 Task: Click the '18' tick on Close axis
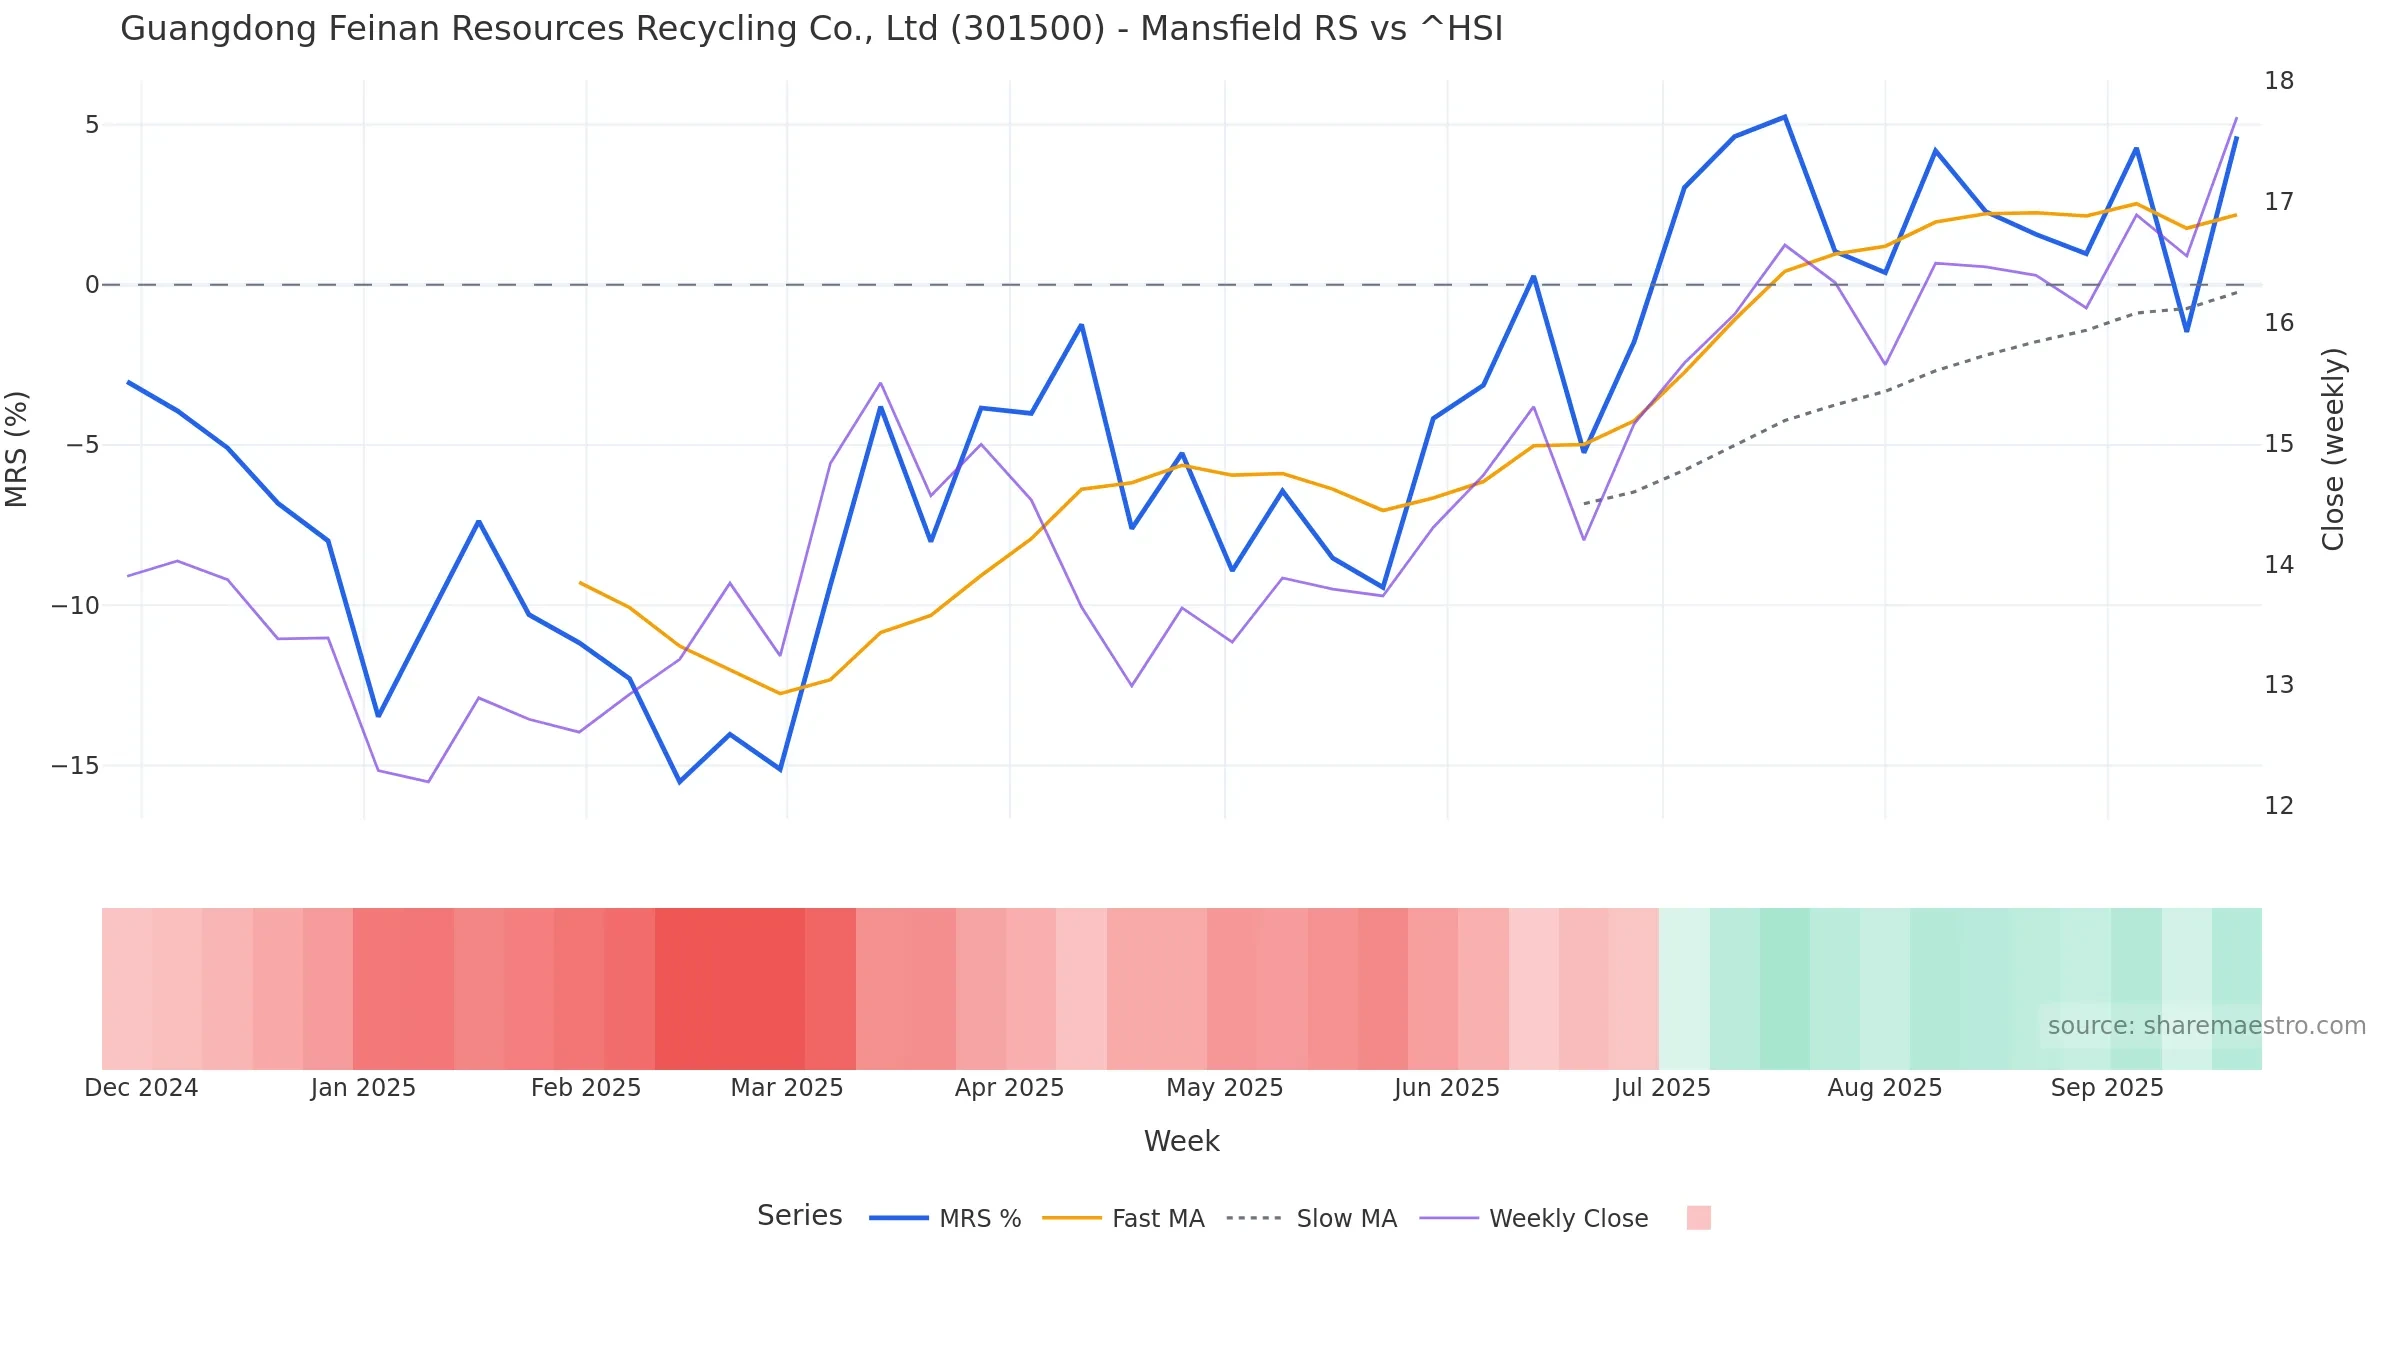2279,81
